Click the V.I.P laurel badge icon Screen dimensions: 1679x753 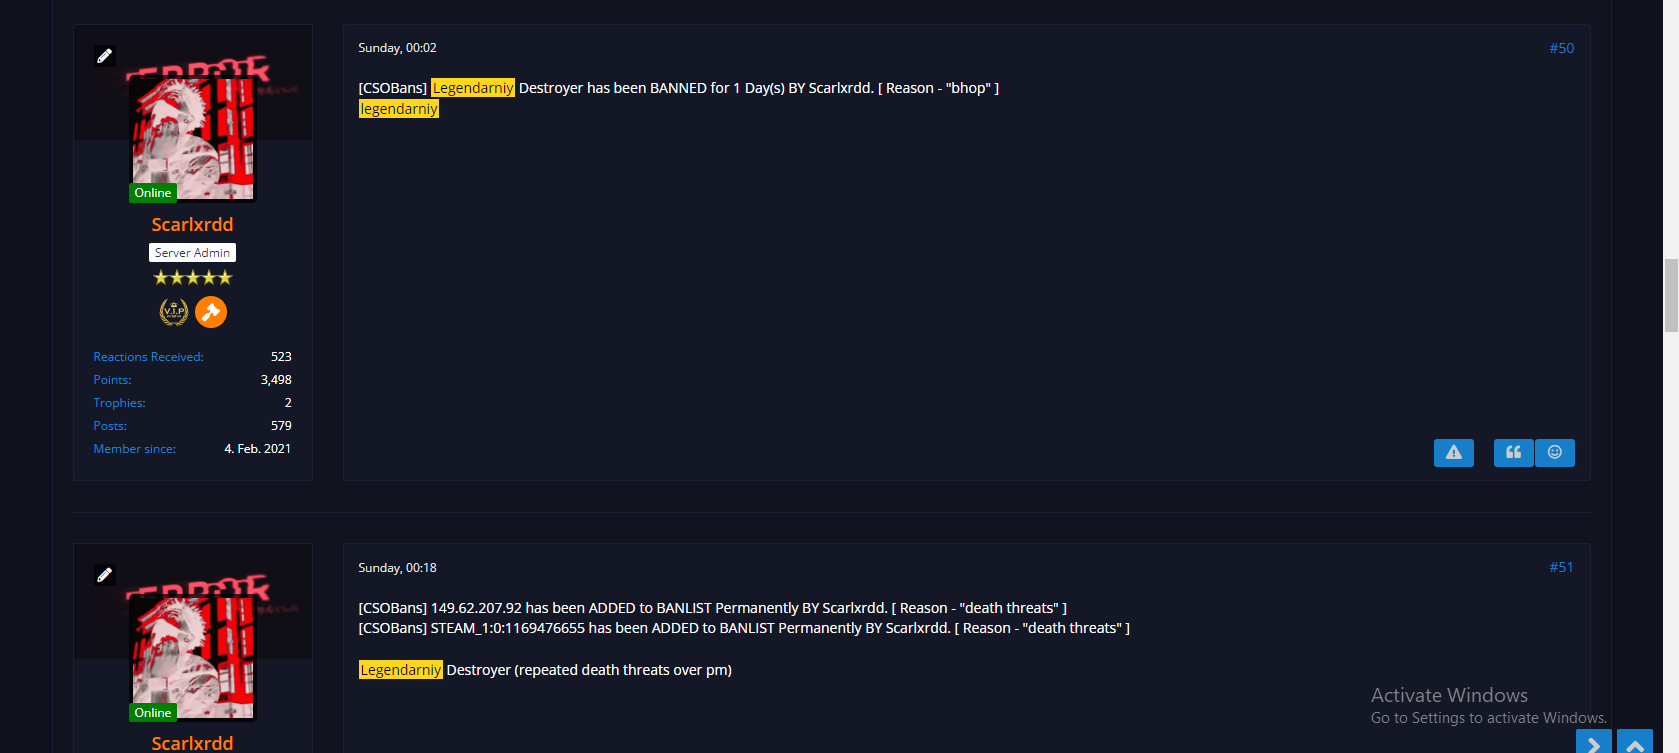click(174, 312)
